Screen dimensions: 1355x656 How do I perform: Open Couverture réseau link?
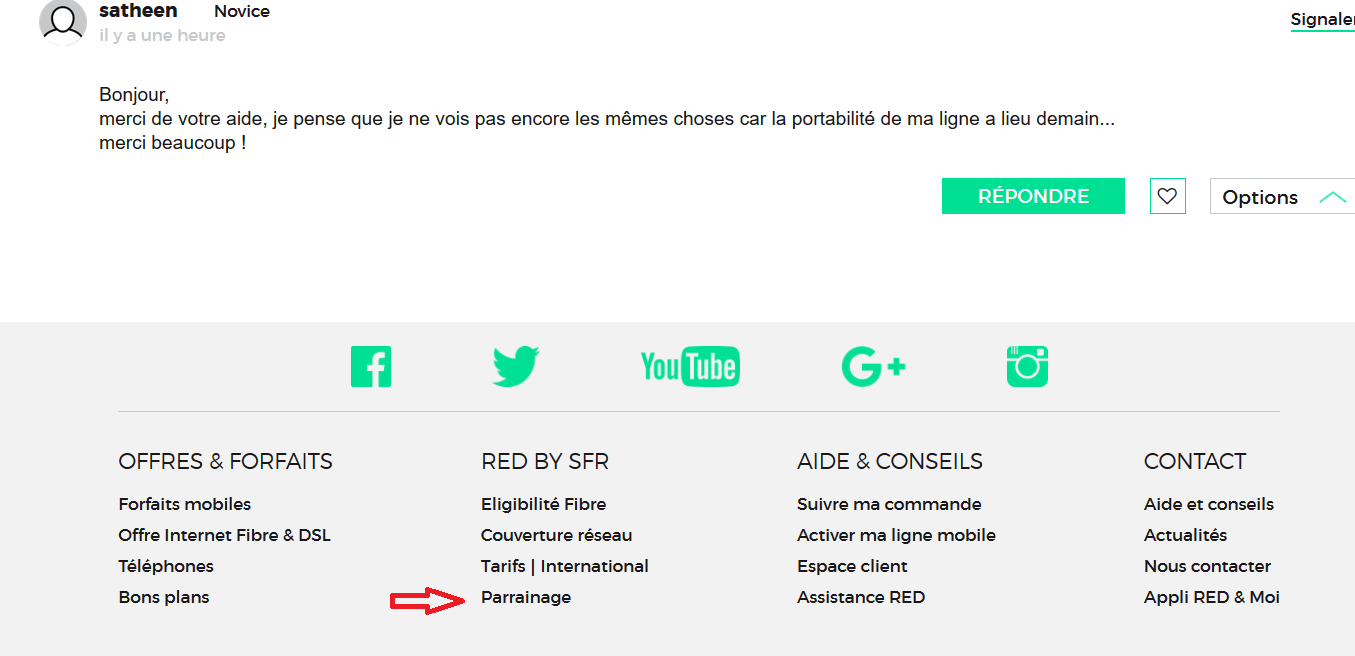tap(557, 535)
